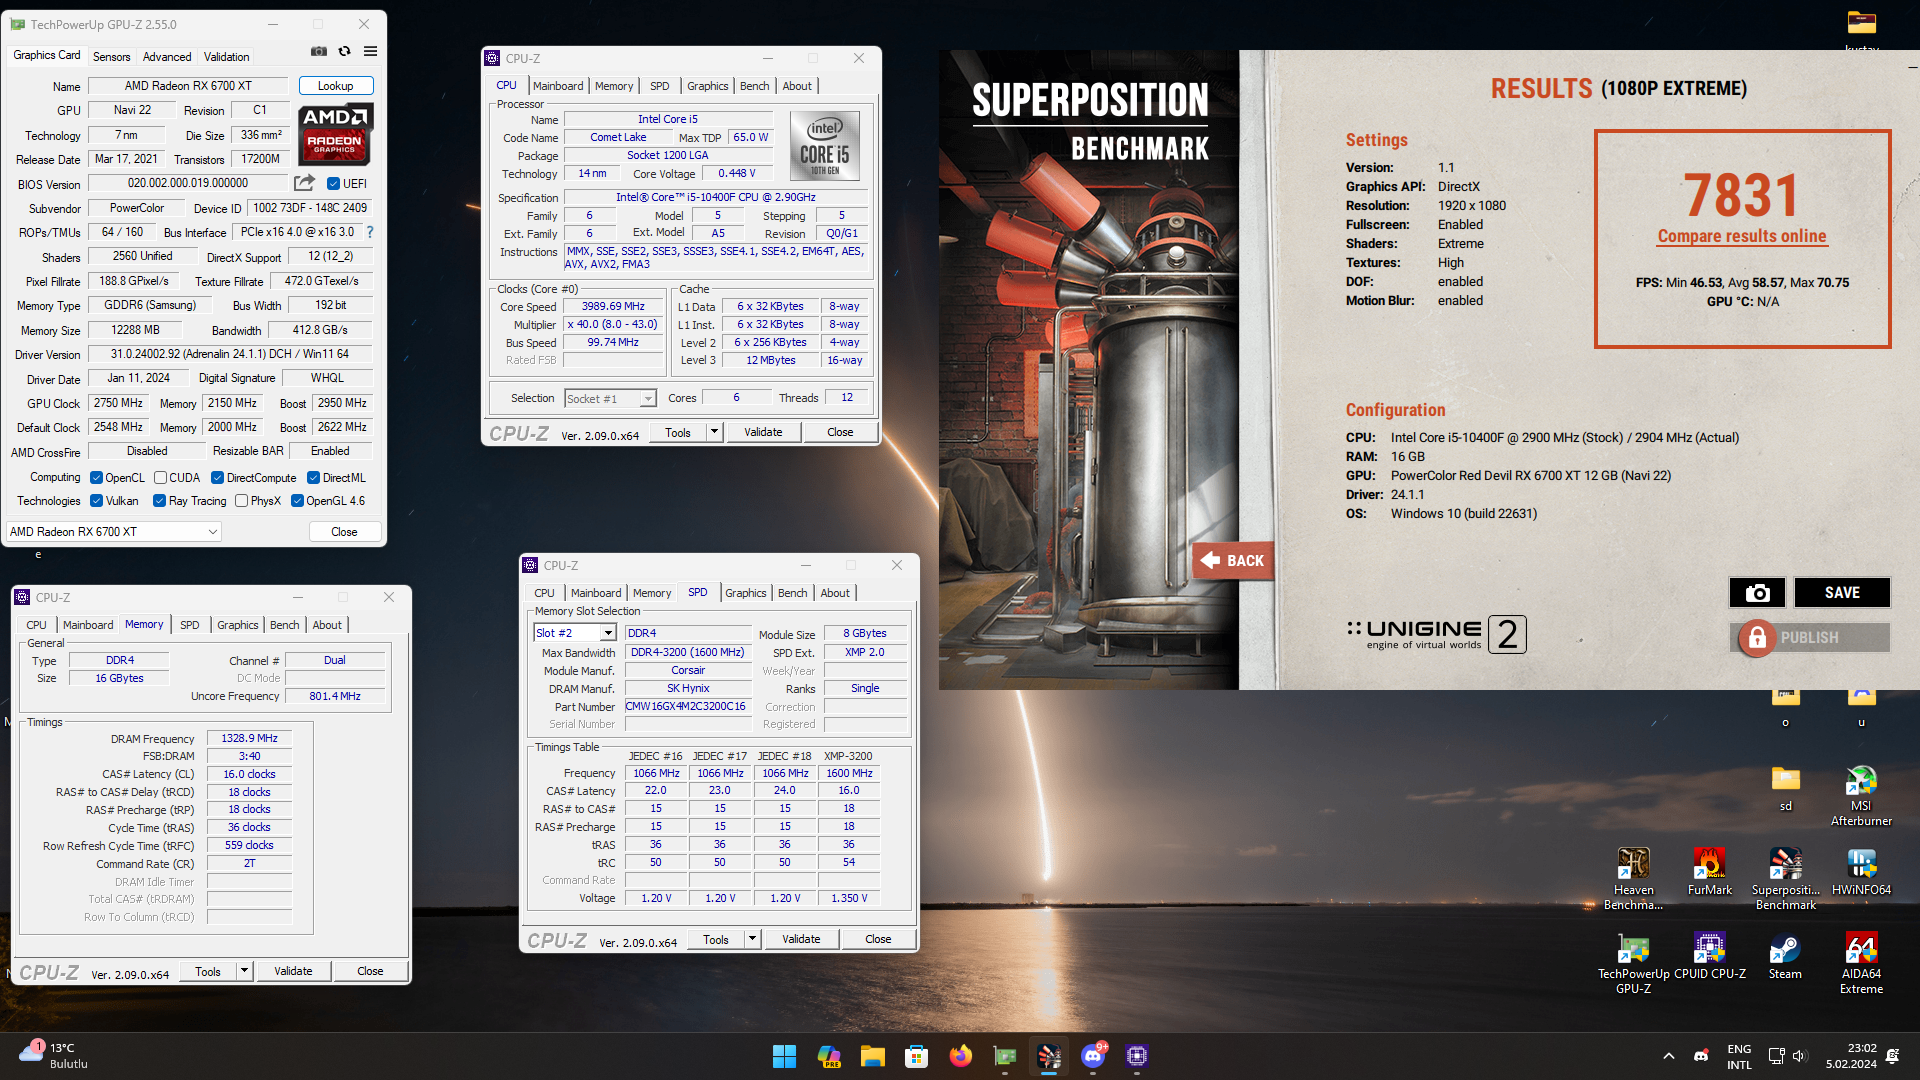
Task: Toggle the CUDA checkbox
Action: (x=160, y=478)
